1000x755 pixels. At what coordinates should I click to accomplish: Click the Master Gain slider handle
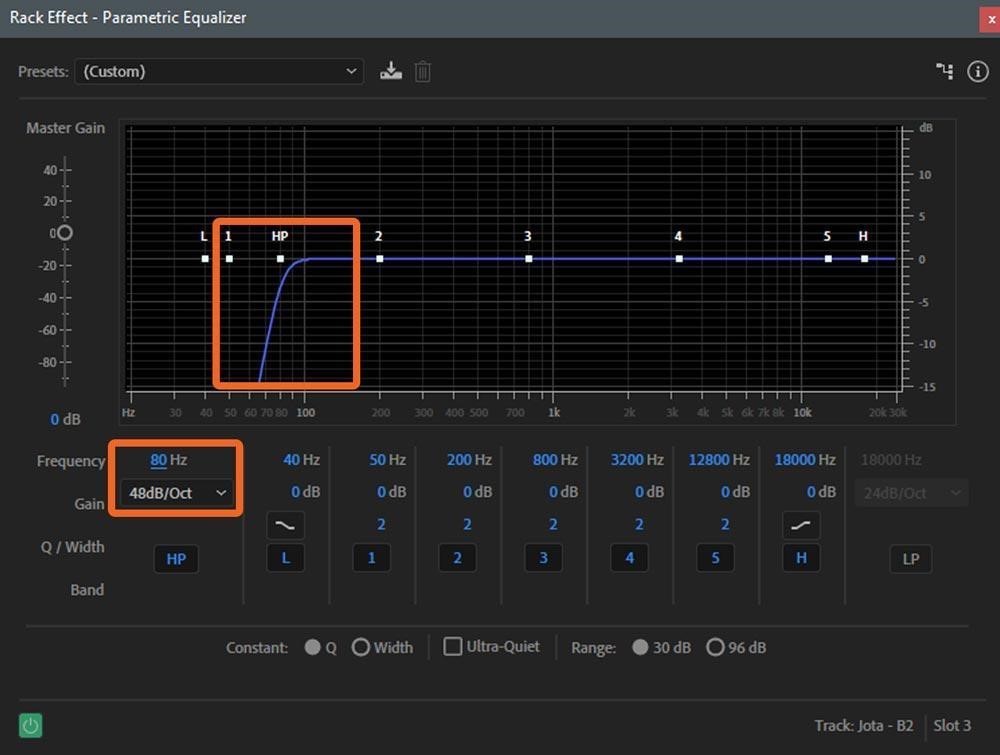[63, 232]
